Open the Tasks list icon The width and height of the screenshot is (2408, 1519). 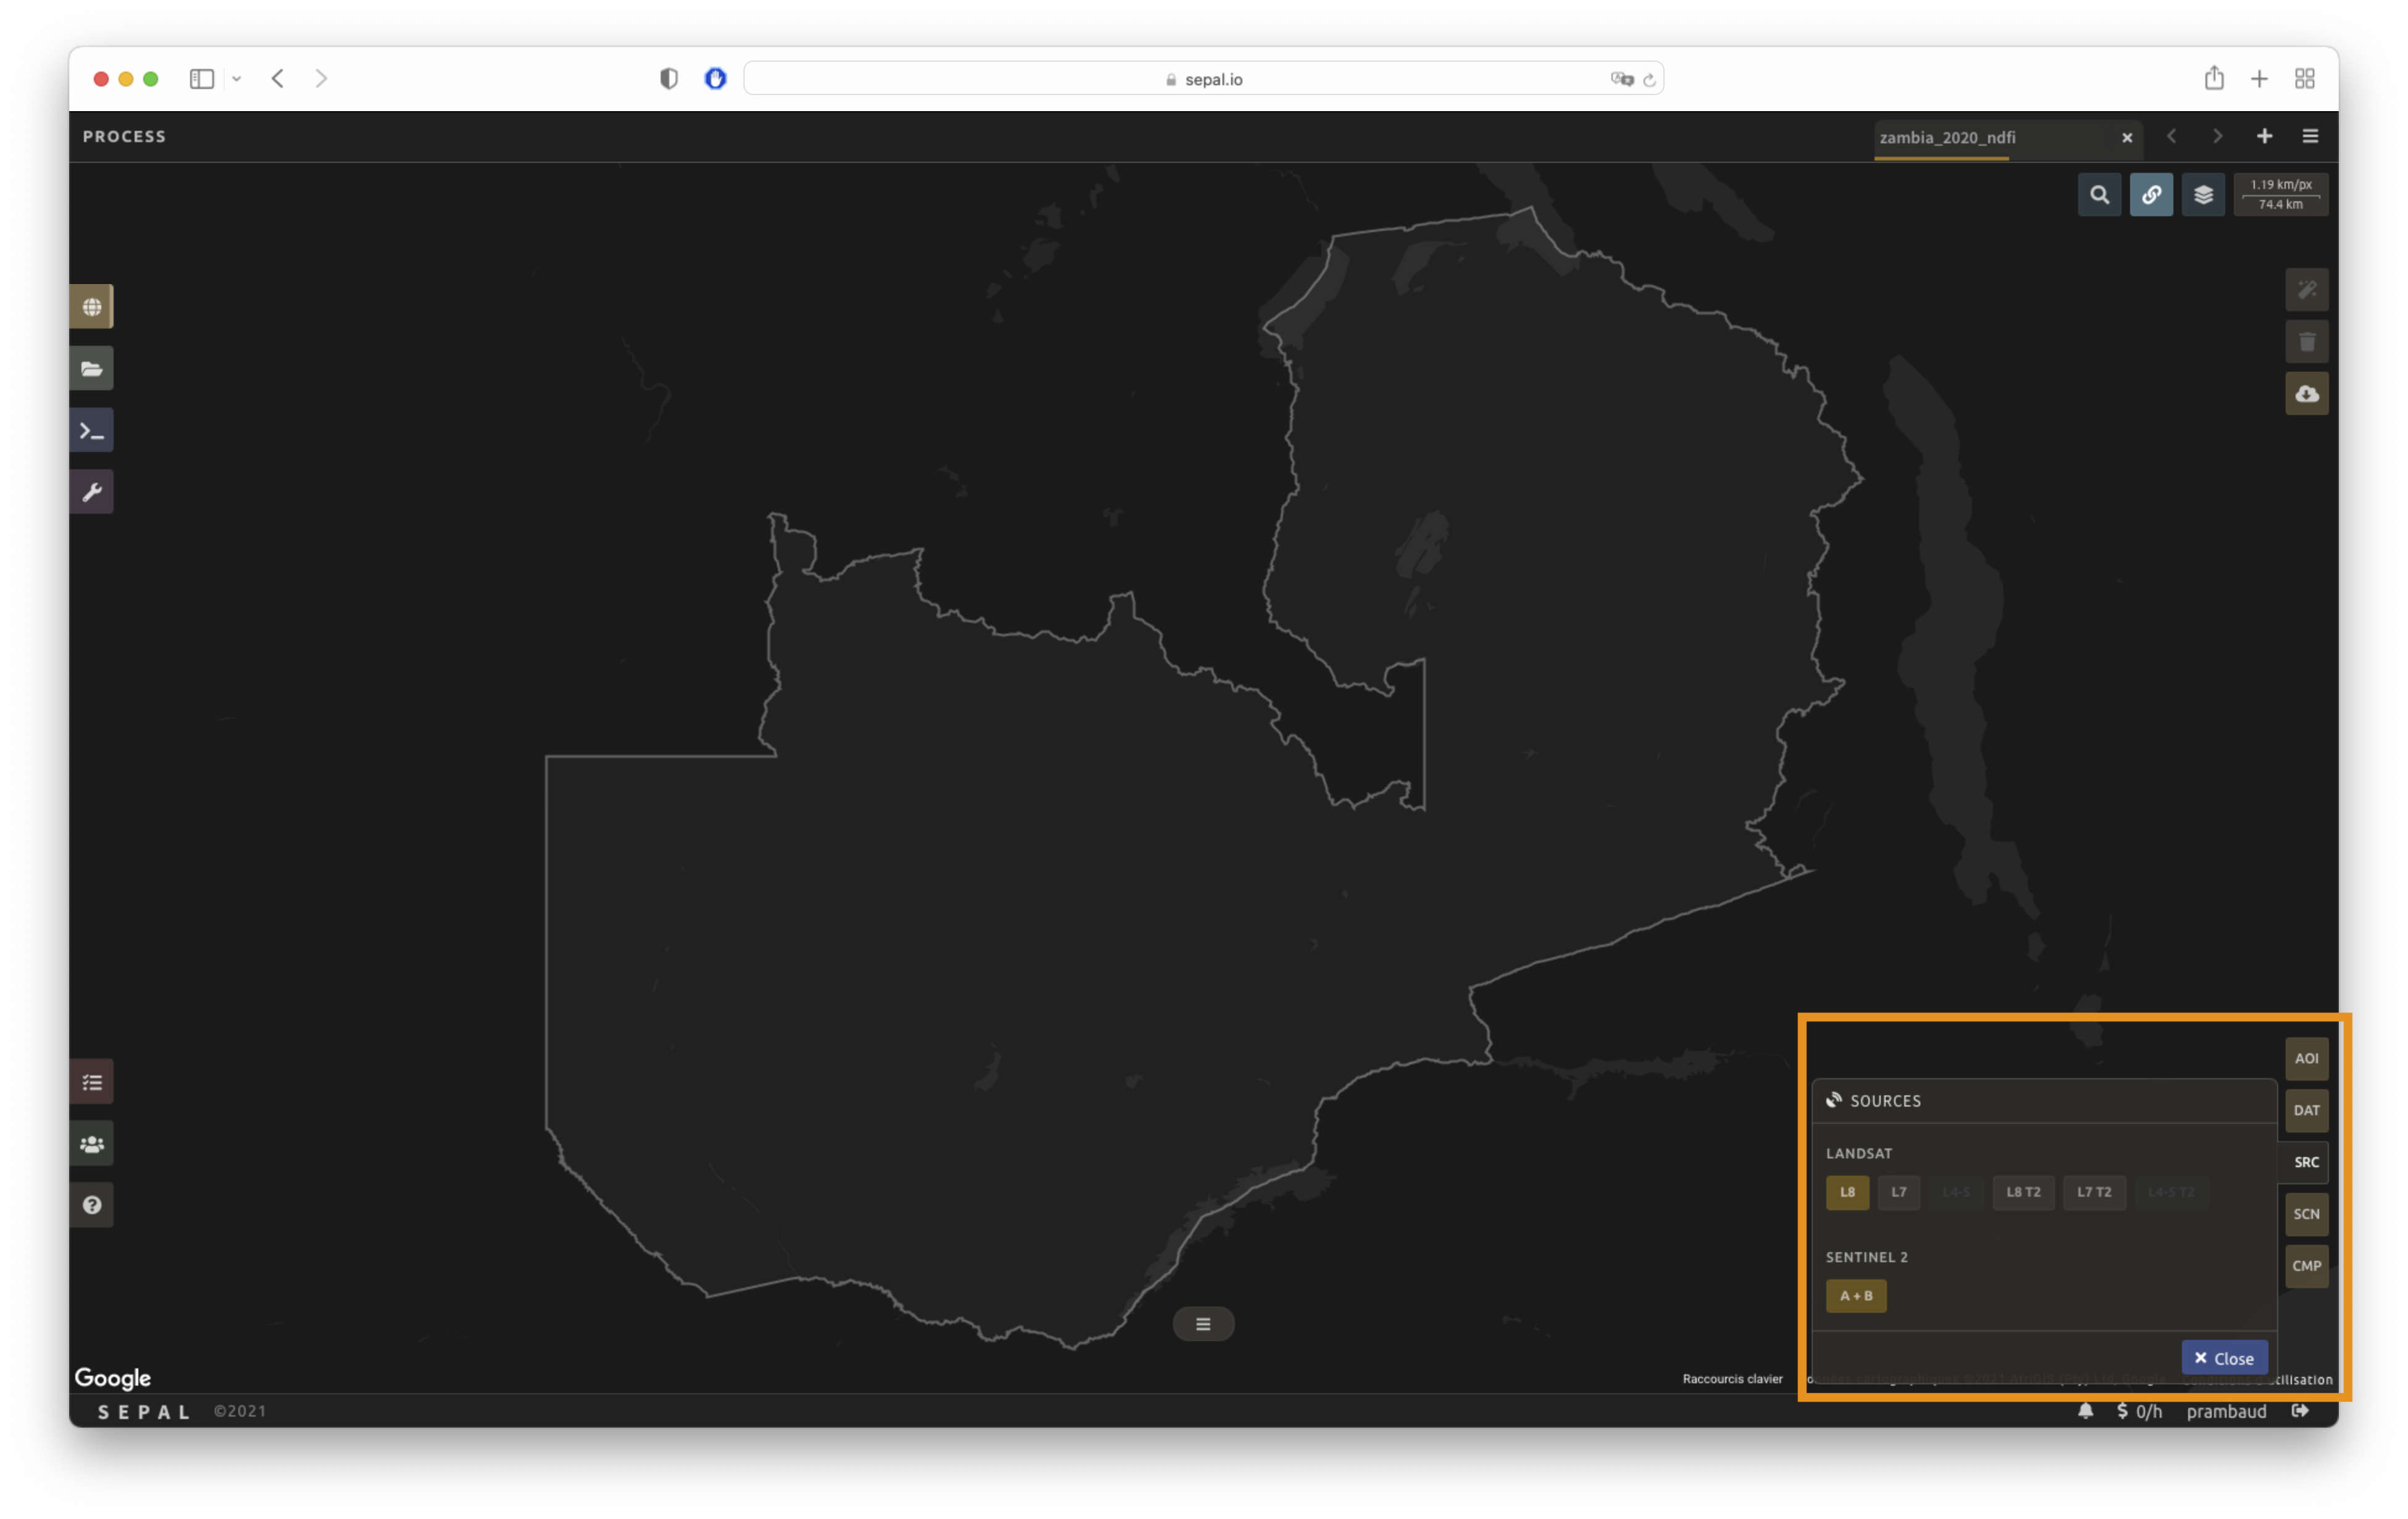click(x=91, y=1082)
